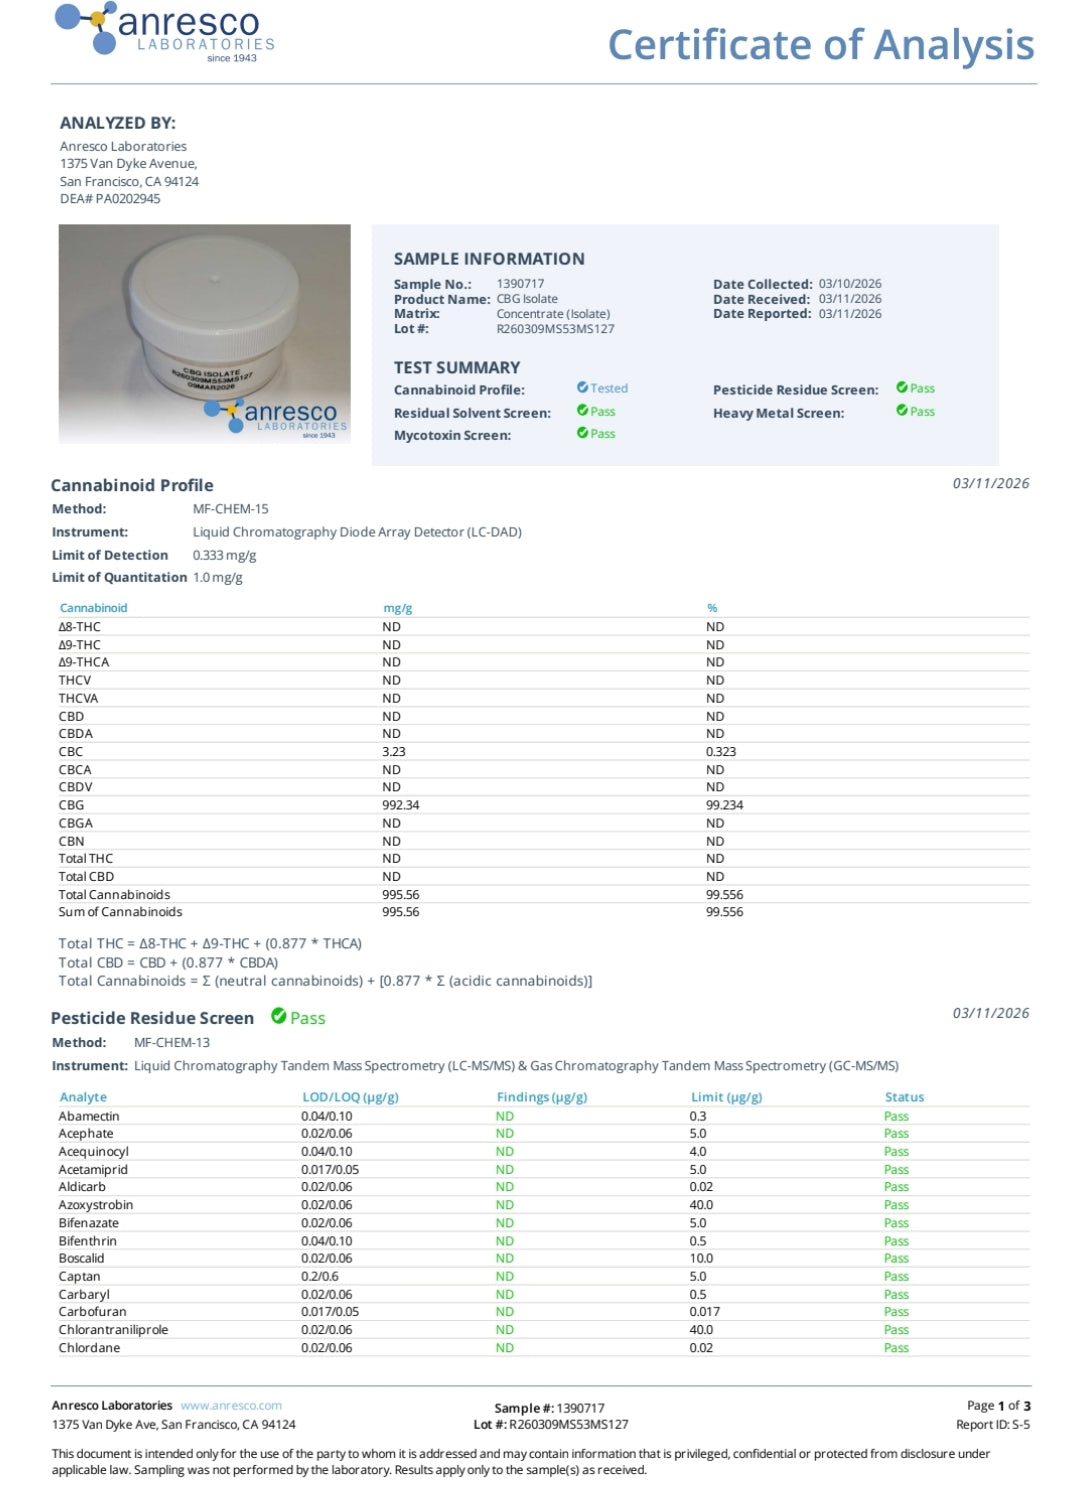Viewport: 1080px width, 1508px height.
Task: Select the CBC mg/g value 3.23
Action: click(394, 752)
